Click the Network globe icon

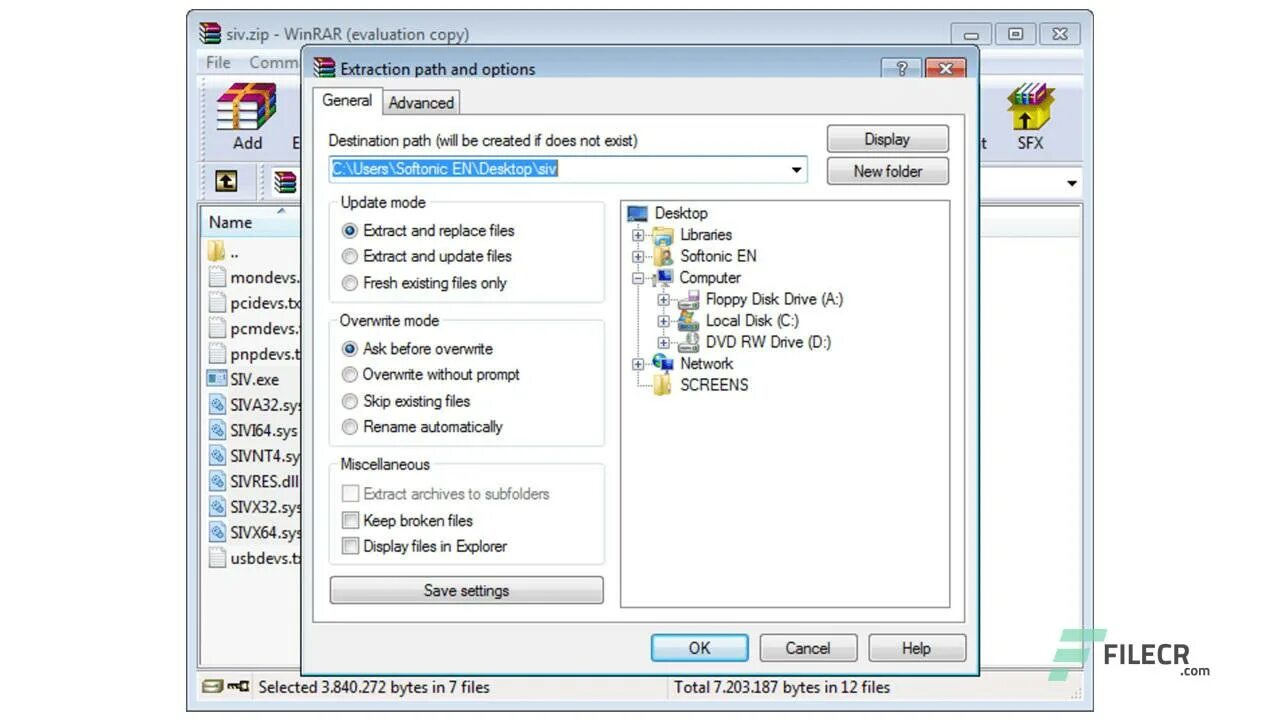pyautogui.click(x=663, y=363)
